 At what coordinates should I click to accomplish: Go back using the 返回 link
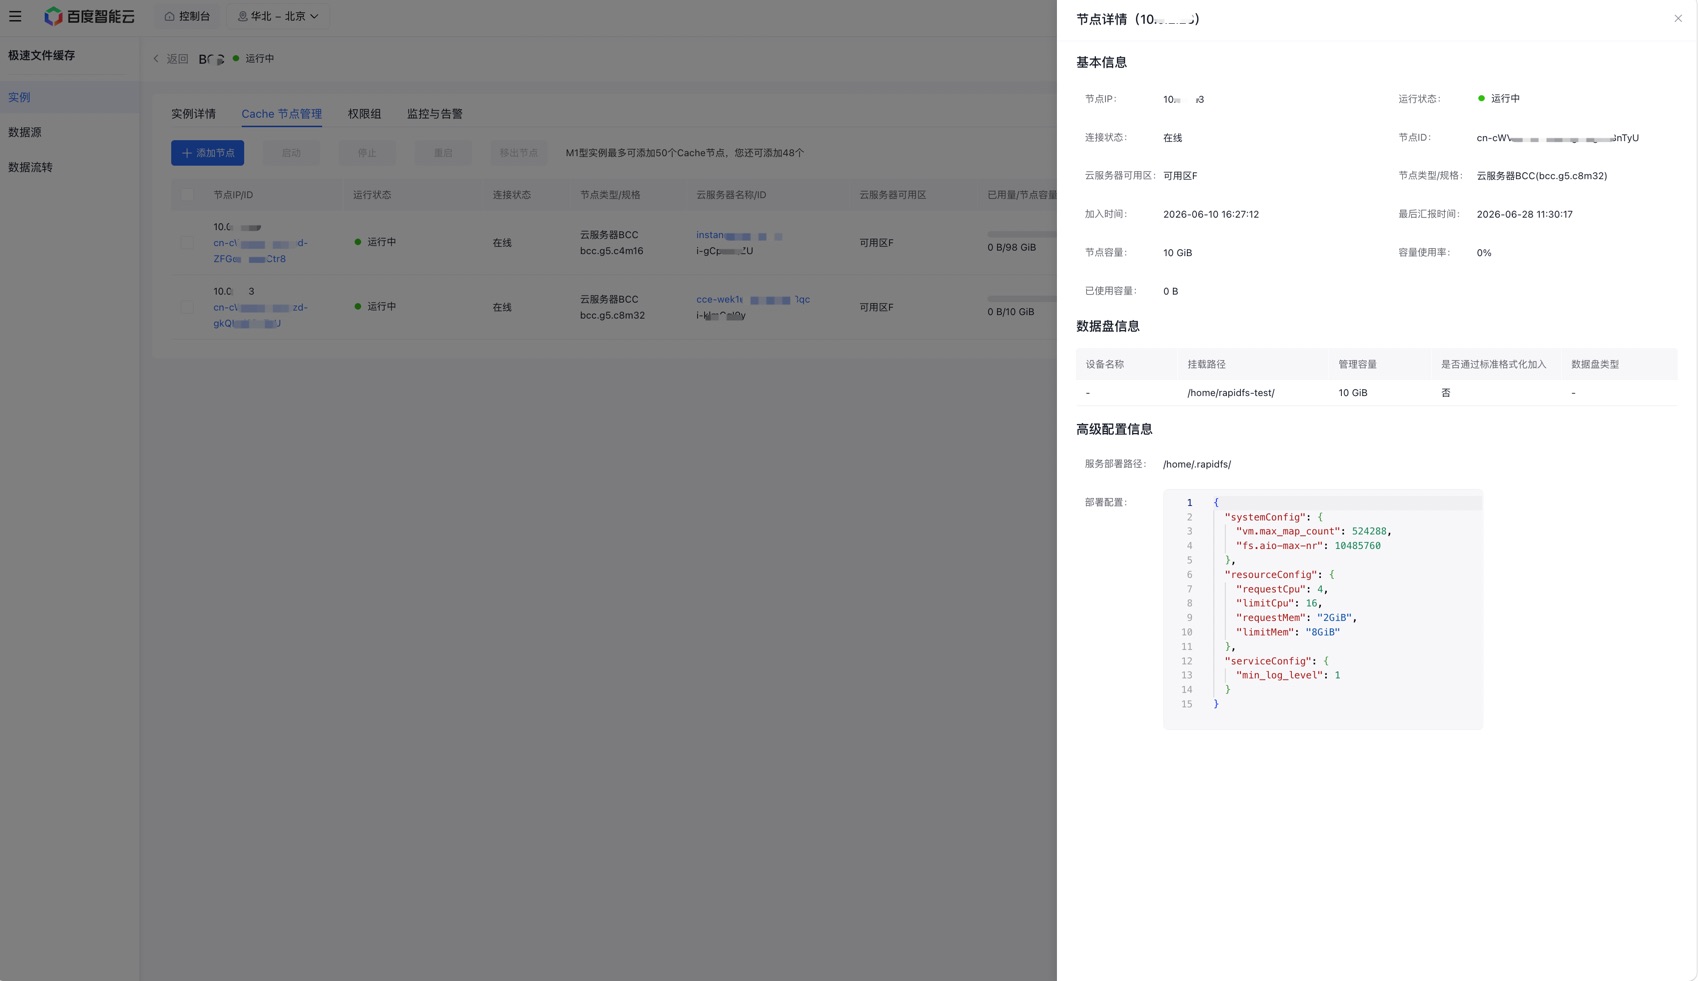pyautogui.click(x=171, y=59)
